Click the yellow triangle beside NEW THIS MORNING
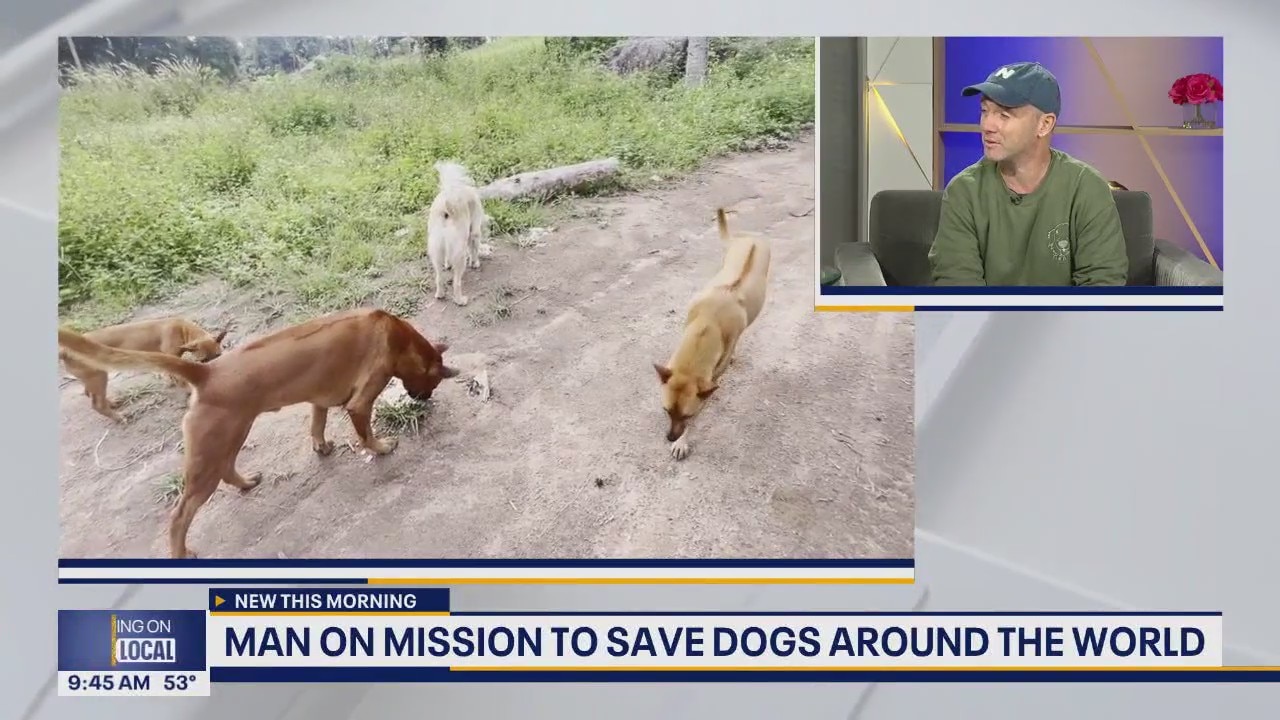Viewport: 1280px width, 720px height. click(x=220, y=601)
